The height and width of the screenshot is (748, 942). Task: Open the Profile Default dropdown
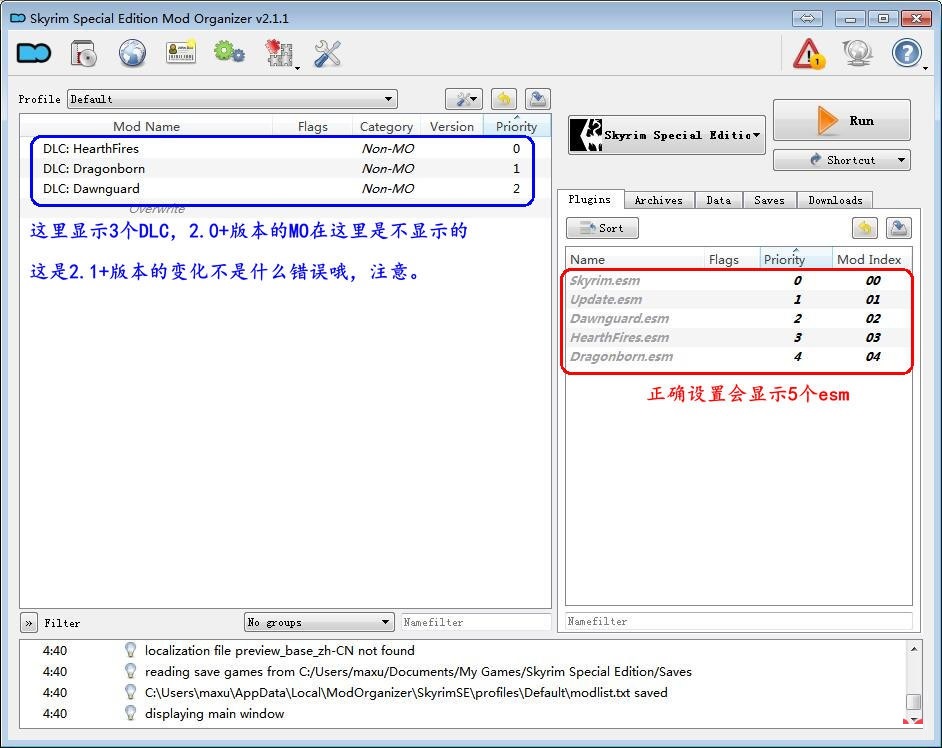(x=232, y=99)
